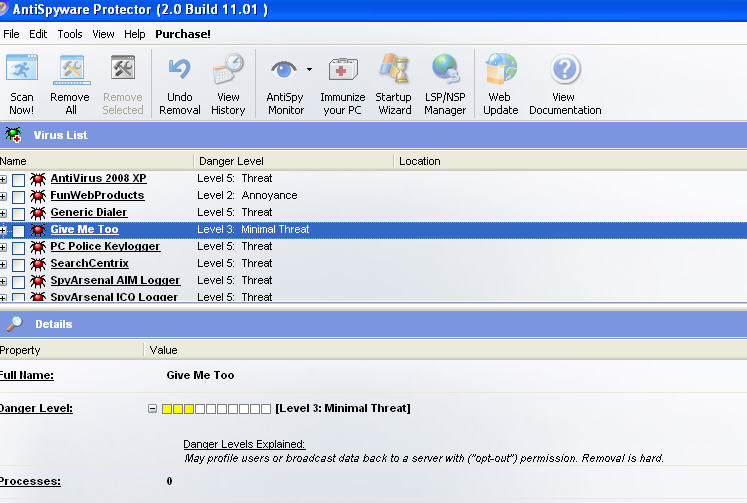Open the SpyArsenal AIM Logger link

coord(115,280)
